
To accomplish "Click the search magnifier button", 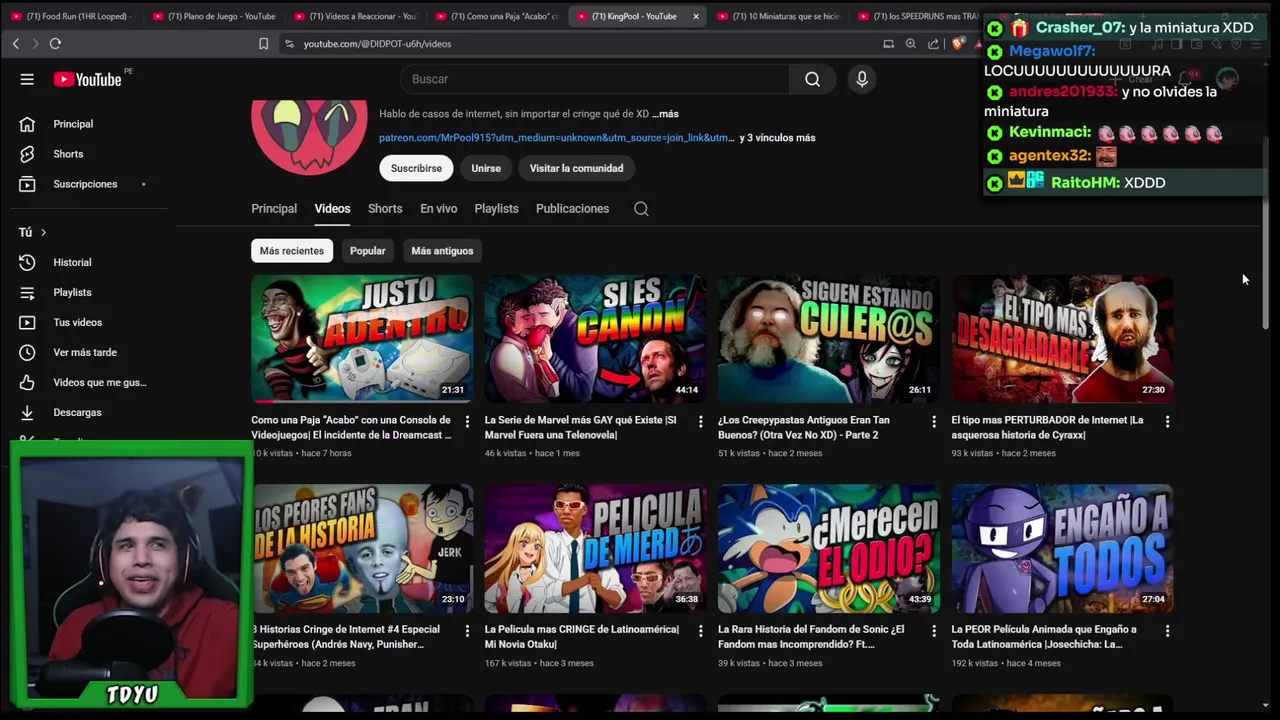I will [812, 79].
